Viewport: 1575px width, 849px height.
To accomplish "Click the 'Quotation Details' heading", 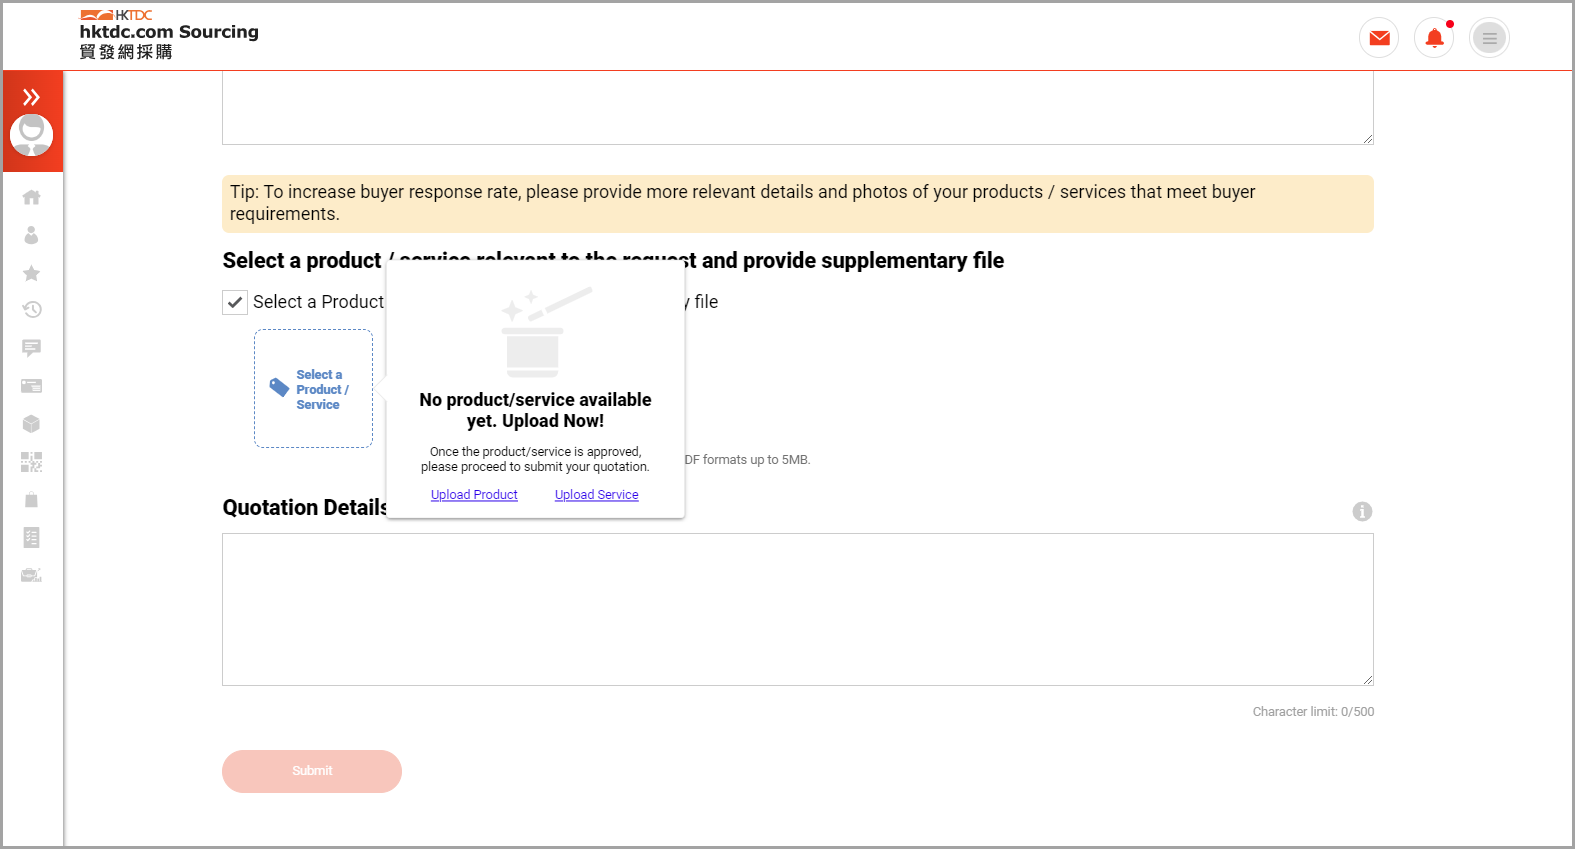I will [305, 508].
